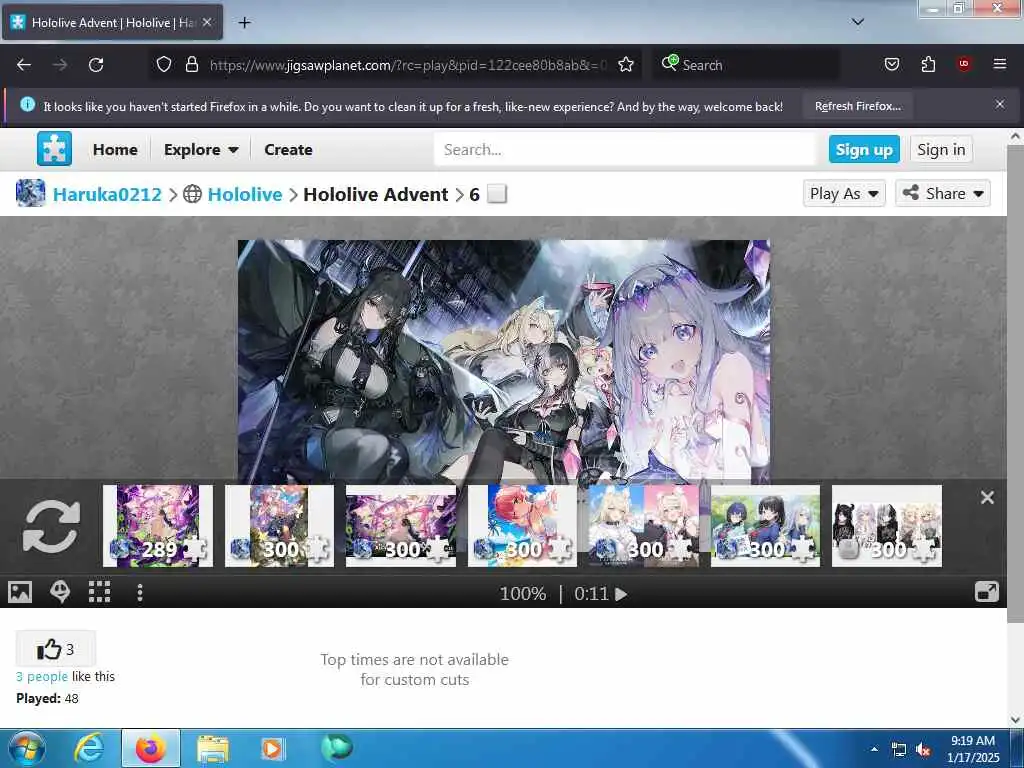Click the Jigsaw Planet puzzle-piece logo
The image size is (1024, 768).
[x=54, y=149]
